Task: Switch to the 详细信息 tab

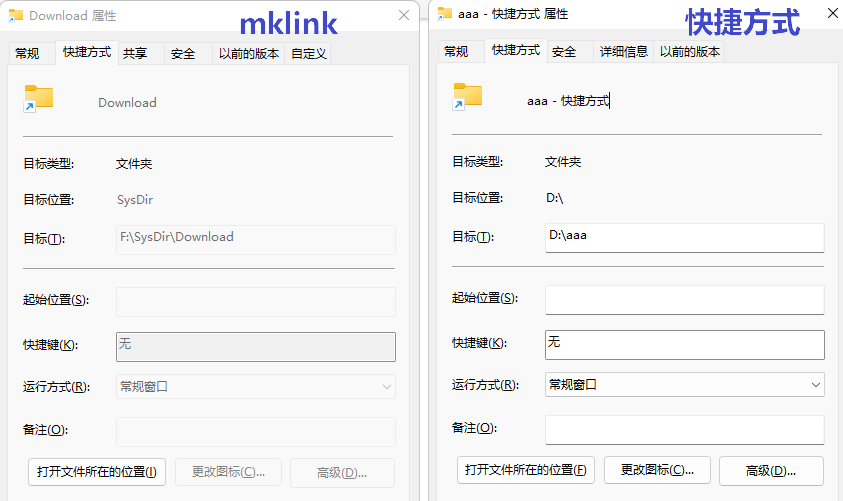Action: (623, 52)
